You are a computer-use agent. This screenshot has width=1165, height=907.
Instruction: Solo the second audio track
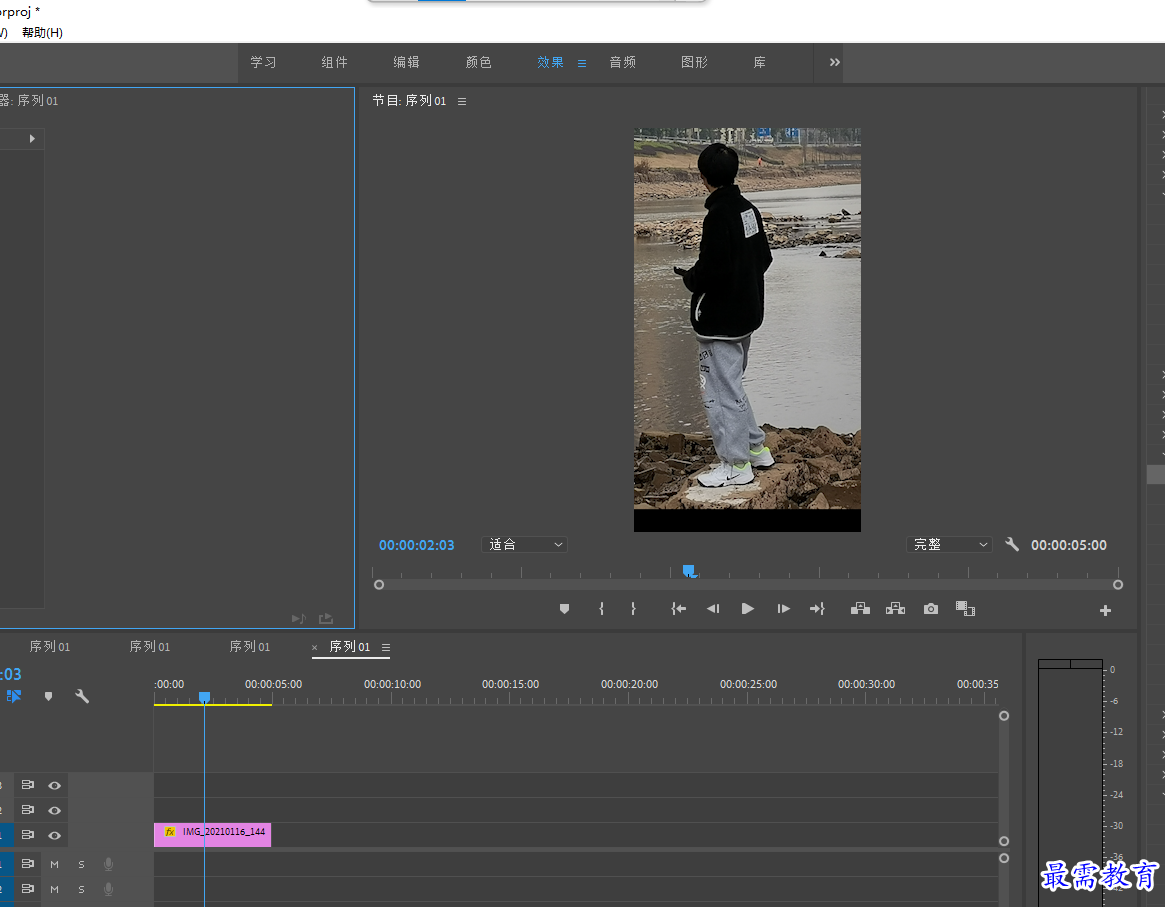pos(82,889)
